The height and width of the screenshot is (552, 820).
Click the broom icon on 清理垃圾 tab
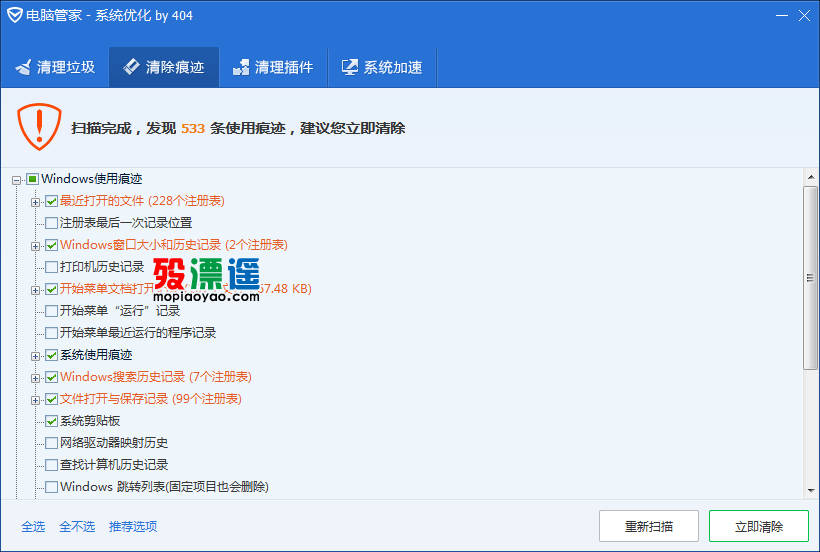(x=24, y=67)
